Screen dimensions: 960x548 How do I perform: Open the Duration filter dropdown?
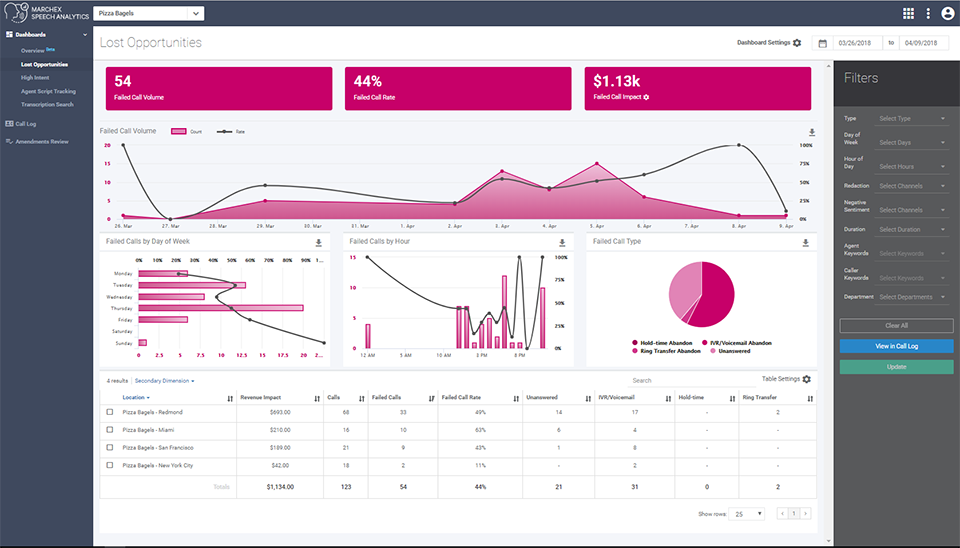(x=912, y=230)
